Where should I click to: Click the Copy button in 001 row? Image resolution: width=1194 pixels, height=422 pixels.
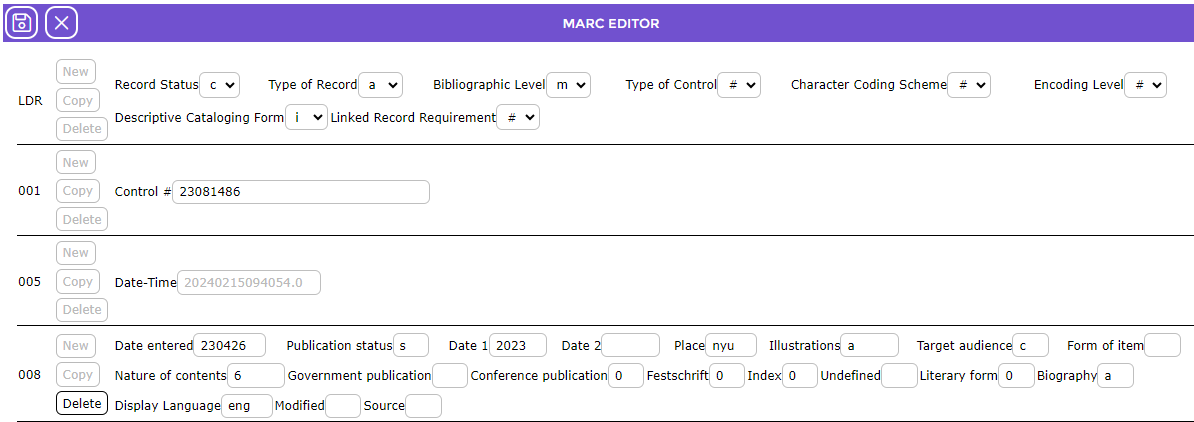point(78,191)
